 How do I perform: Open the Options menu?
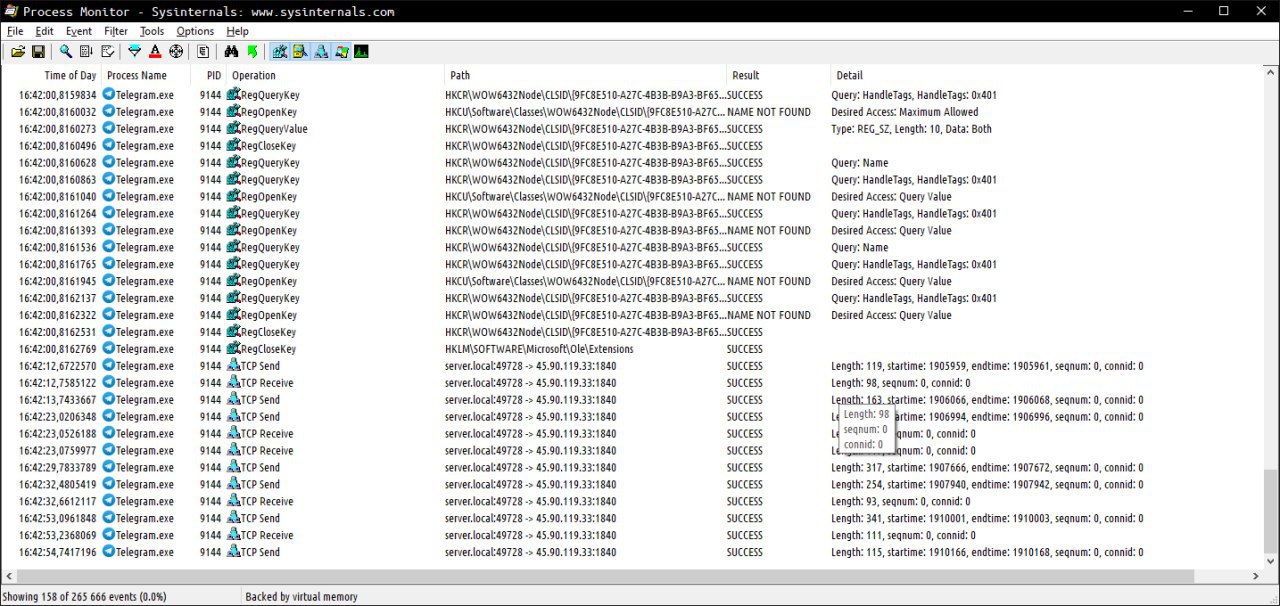tap(195, 31)
